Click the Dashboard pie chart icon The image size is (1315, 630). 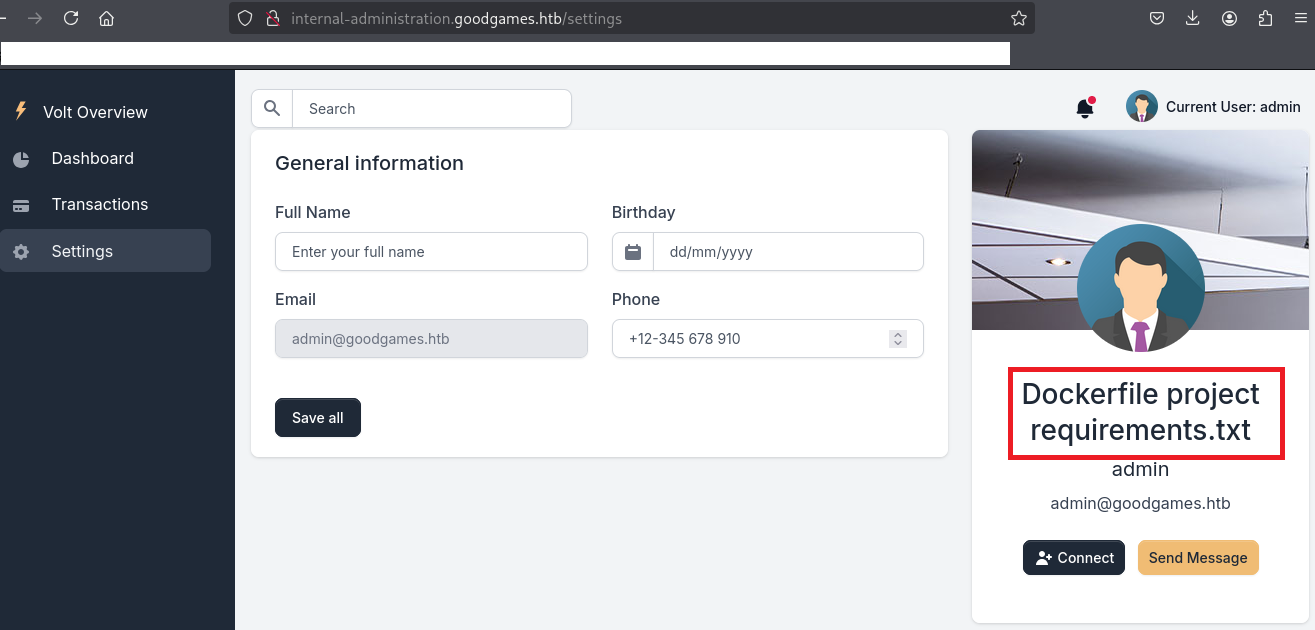(x=21, y=159)
